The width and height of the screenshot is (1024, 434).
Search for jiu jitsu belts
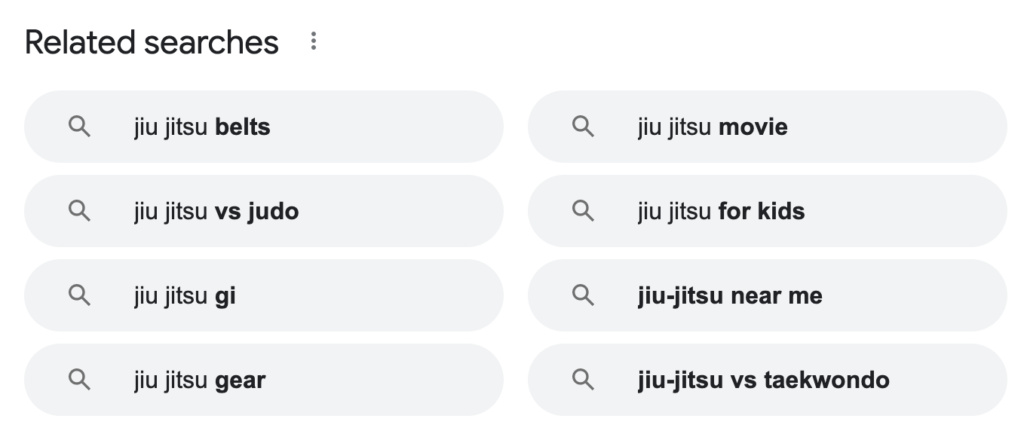pyautogui.click(x=264, y=127)
